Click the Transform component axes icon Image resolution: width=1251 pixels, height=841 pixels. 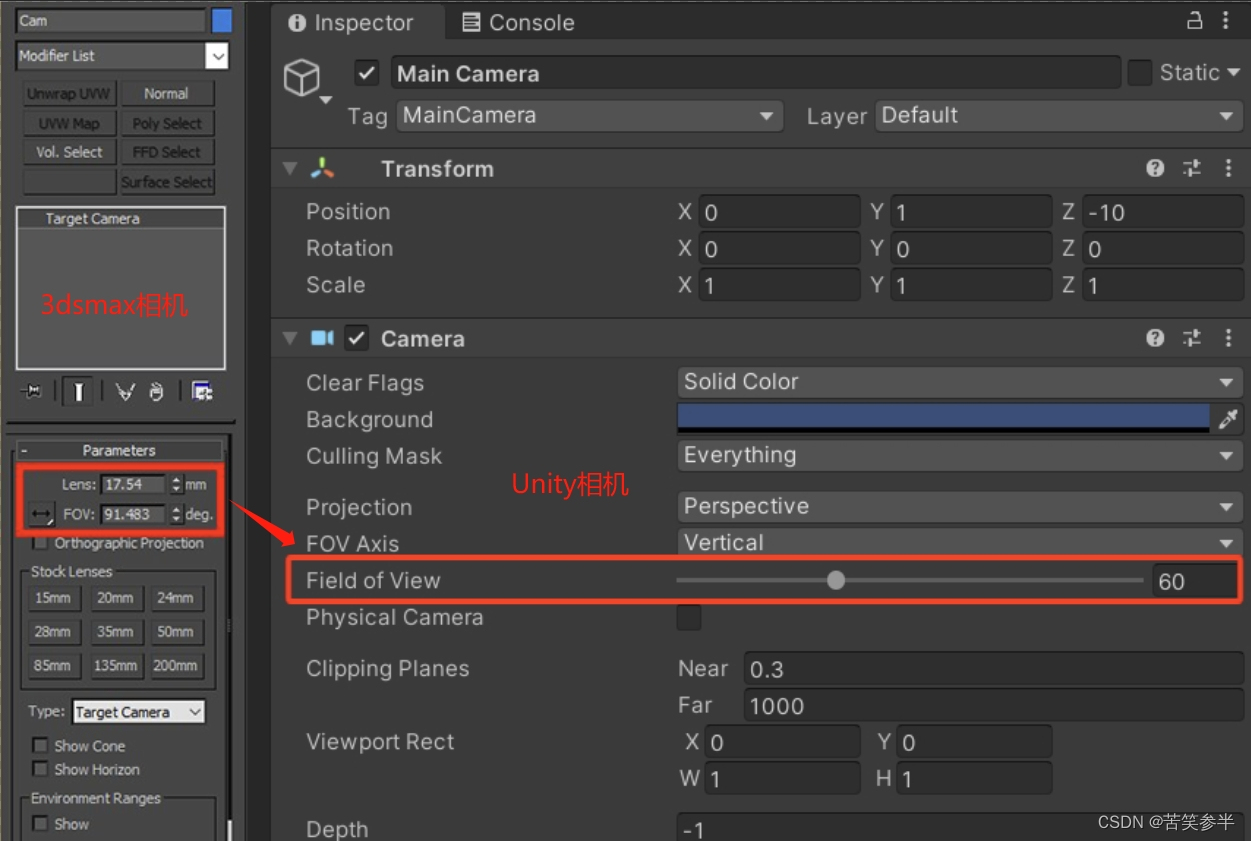(322, 169)
